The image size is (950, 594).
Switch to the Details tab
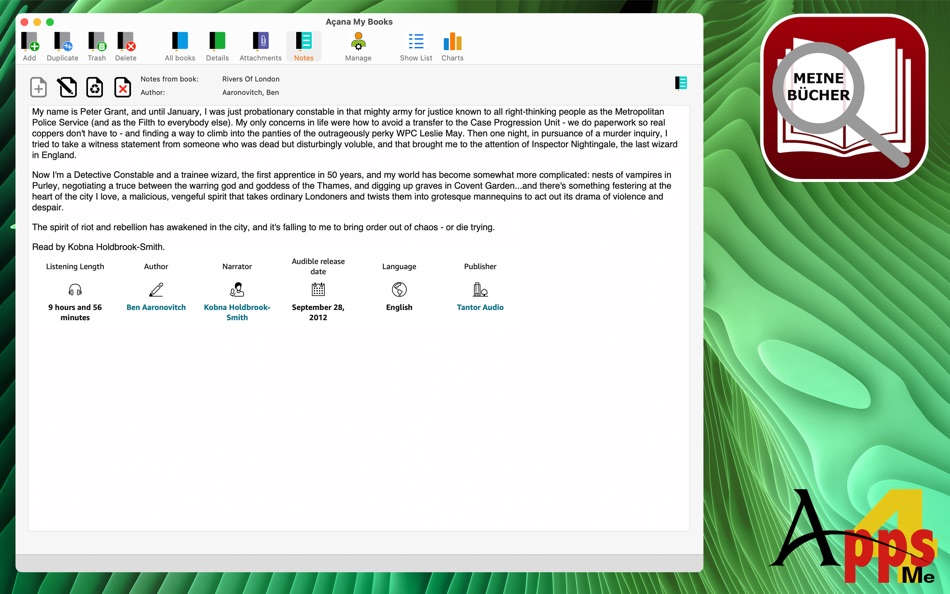(217, 47)
